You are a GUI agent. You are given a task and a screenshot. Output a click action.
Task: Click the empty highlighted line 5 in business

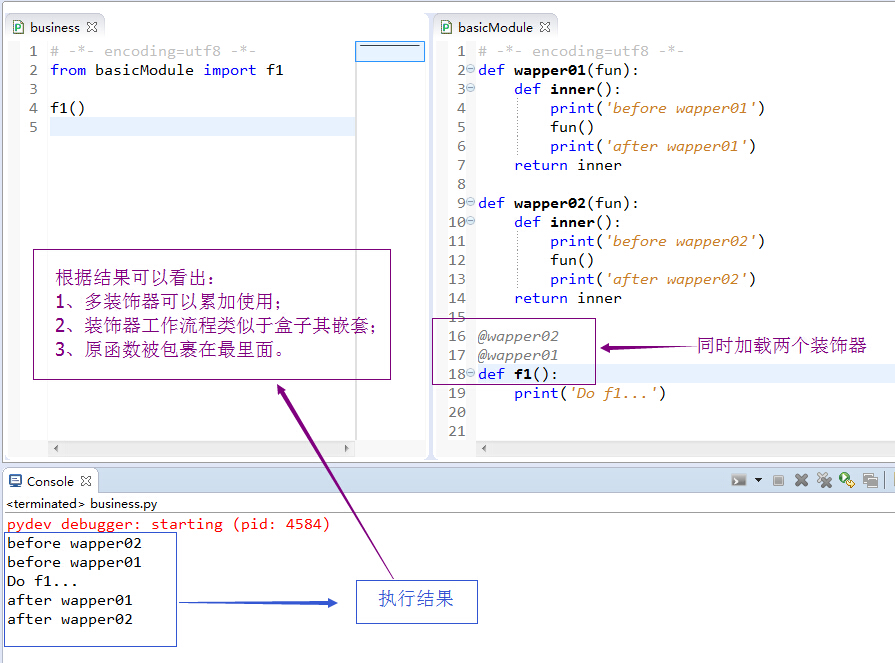pos(202,127)
